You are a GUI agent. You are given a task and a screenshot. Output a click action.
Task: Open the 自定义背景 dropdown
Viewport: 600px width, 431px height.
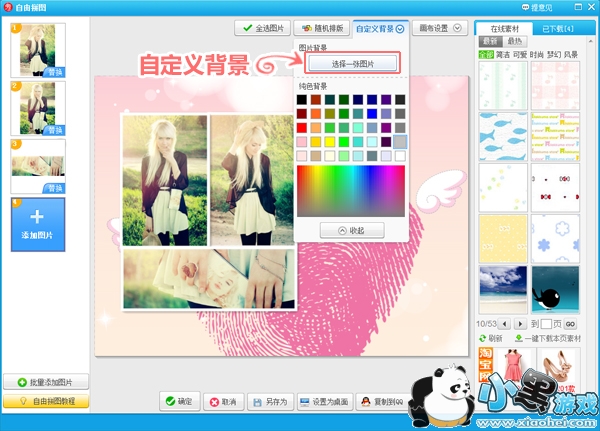point(380,29)
